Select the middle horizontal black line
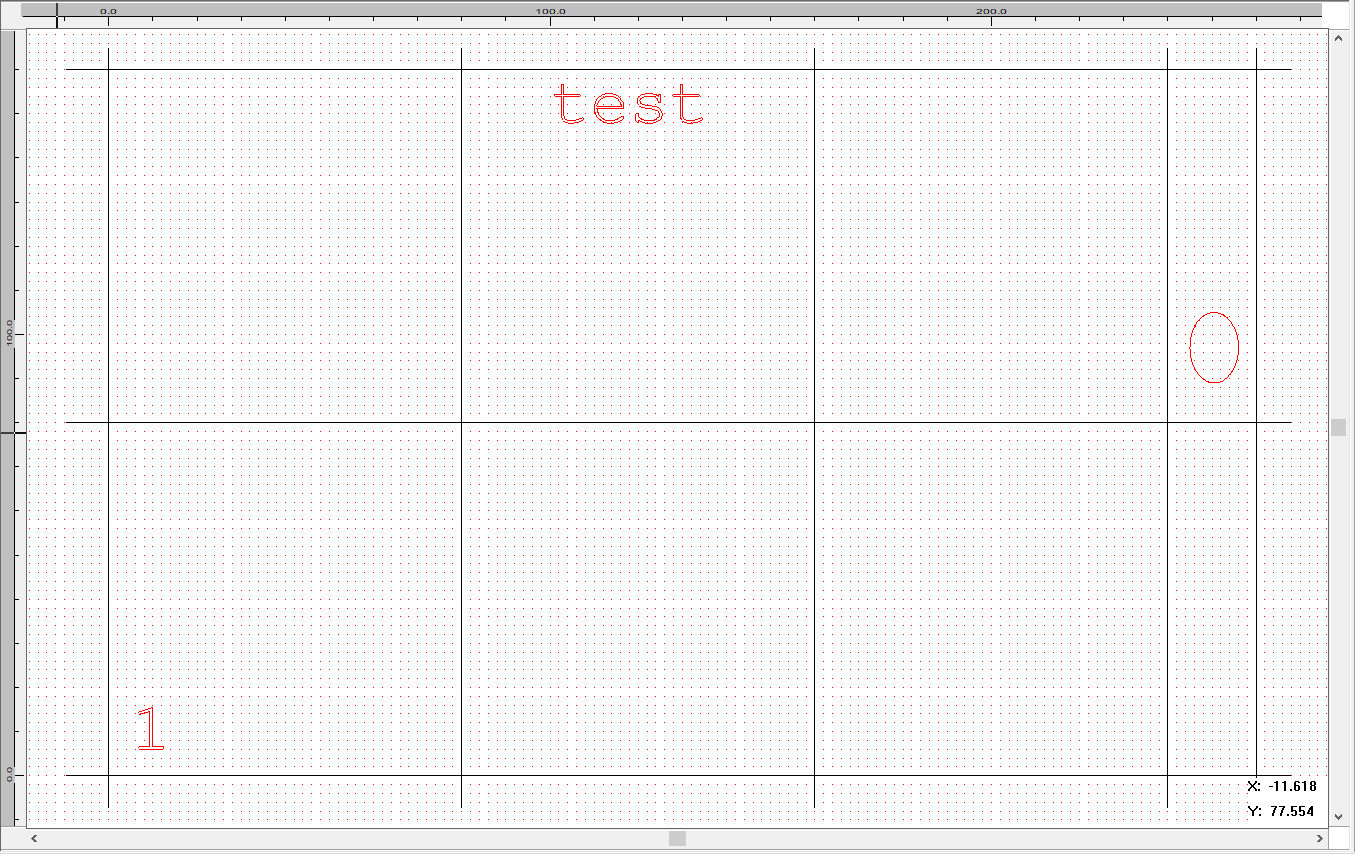This screenshot has height=854, width=1355. pos(640,422)
